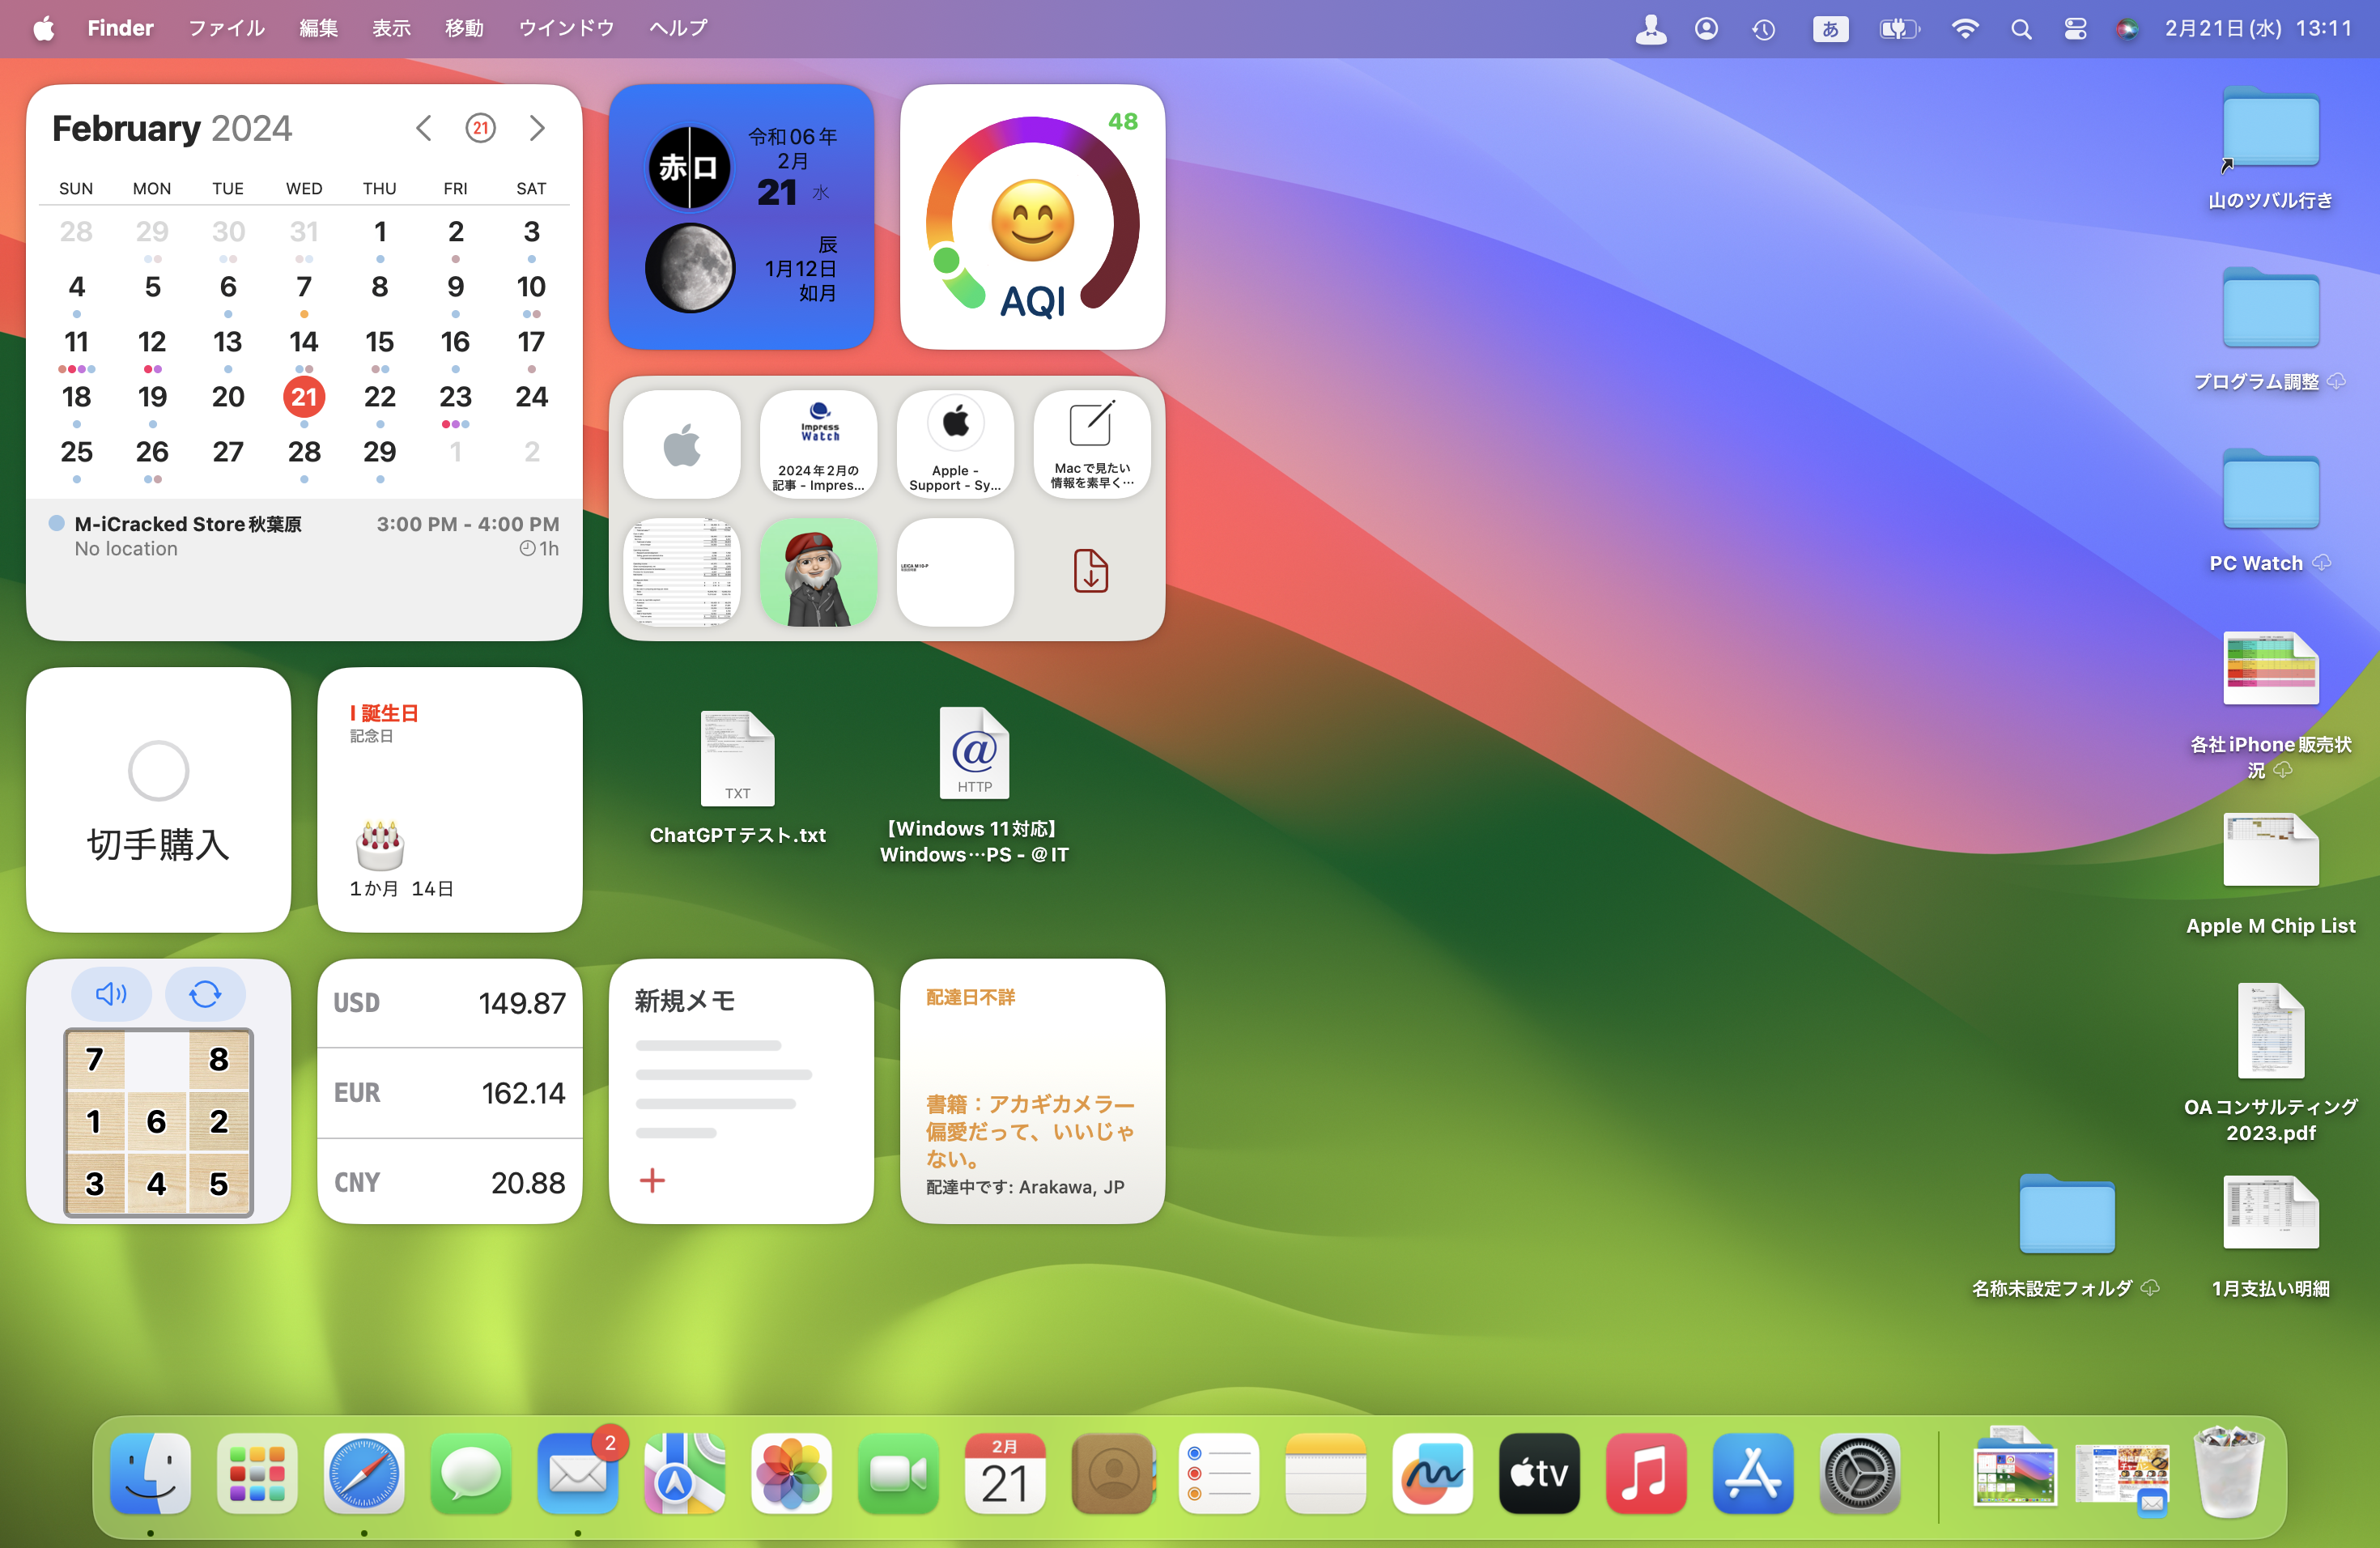The height and width of the screenshot is (1548, 2380).
Task: Open Launchpad in the Dock
Action: [257, 1473]
